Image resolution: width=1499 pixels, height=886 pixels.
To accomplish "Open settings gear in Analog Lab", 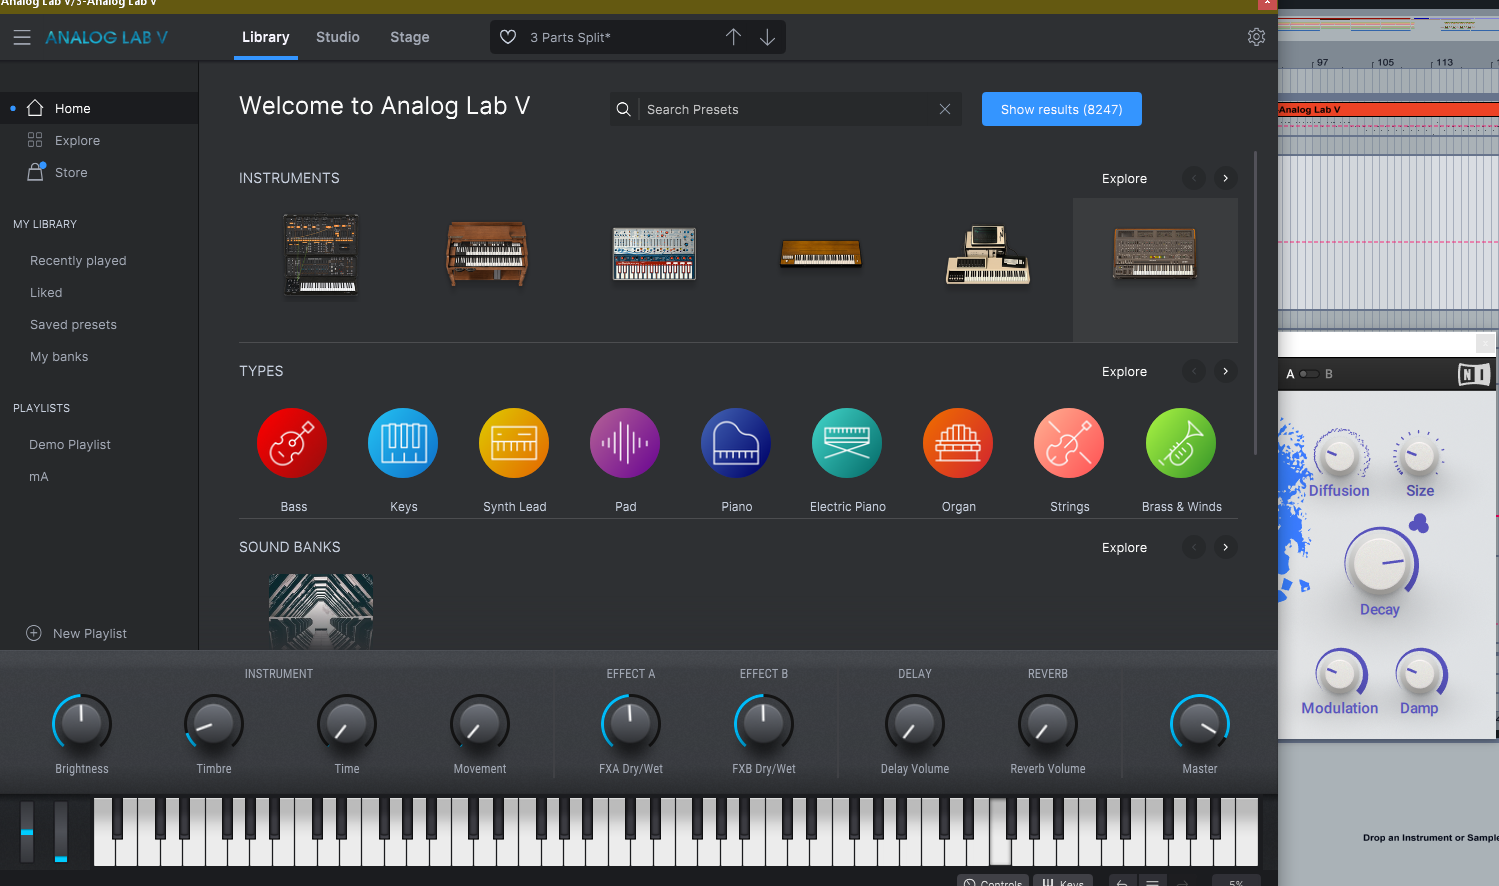I will 1256,37.
